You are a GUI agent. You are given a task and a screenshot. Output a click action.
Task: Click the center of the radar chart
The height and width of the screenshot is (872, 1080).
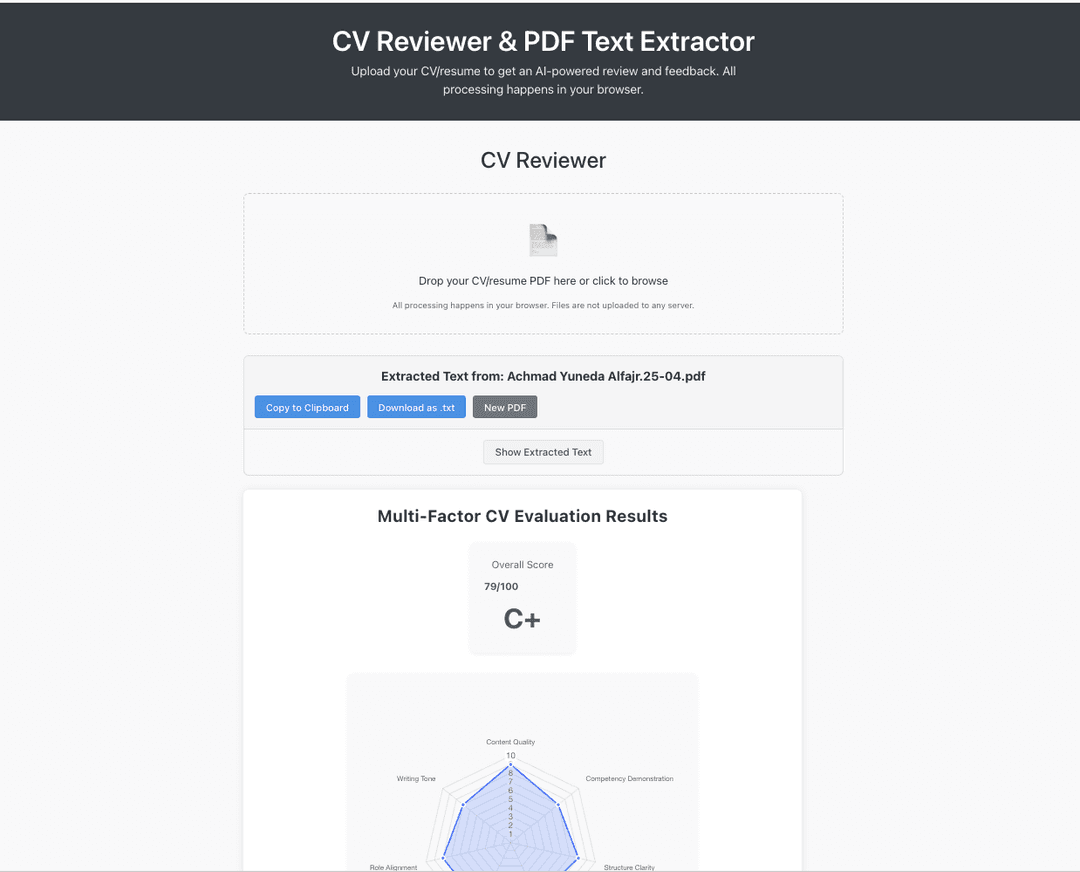click(511, 841)
